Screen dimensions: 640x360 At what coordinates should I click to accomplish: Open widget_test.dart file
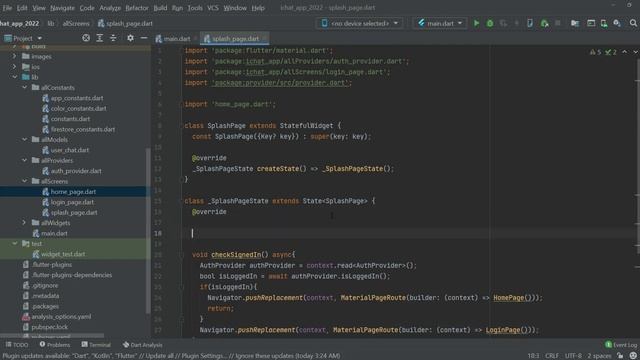(x=63, y=254)
